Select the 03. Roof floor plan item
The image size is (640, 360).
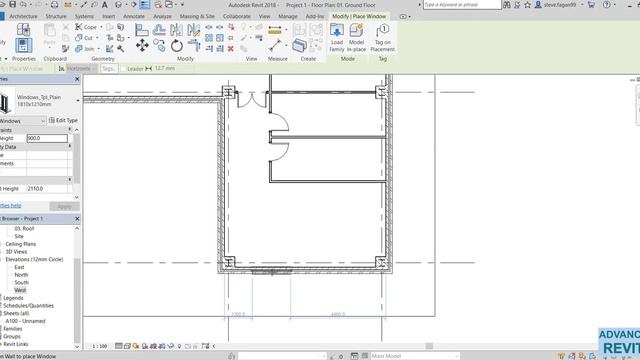pyautogui.click(x=24, y=229)
